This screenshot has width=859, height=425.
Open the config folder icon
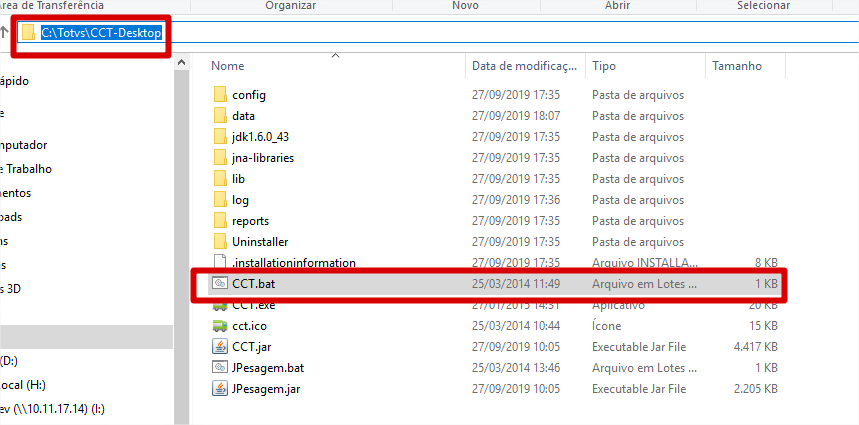(220, 95)
